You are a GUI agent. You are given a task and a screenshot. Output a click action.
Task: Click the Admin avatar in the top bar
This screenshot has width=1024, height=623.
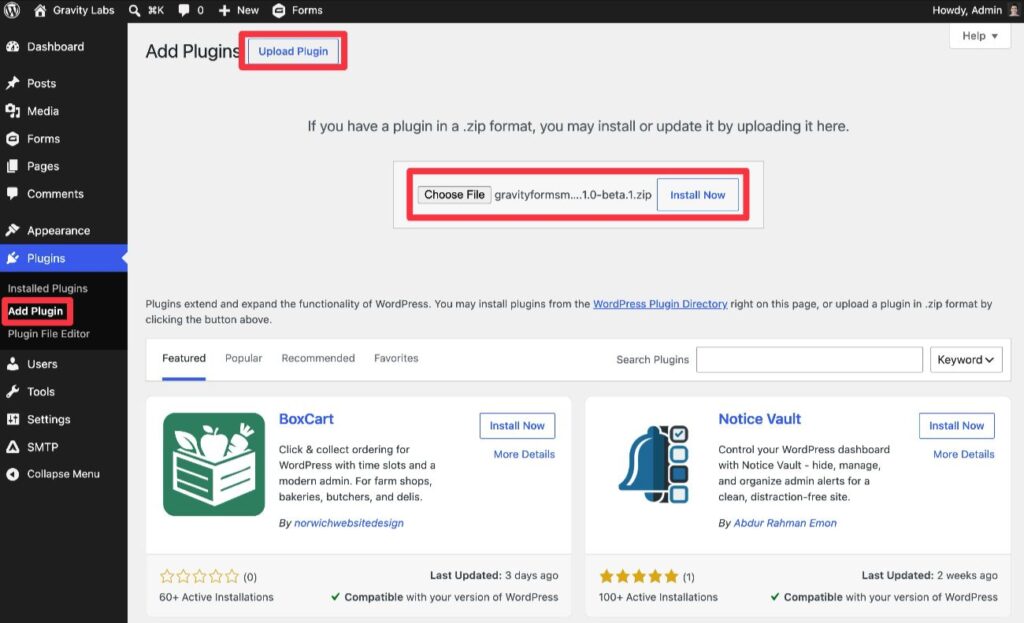coord(1014,10)
